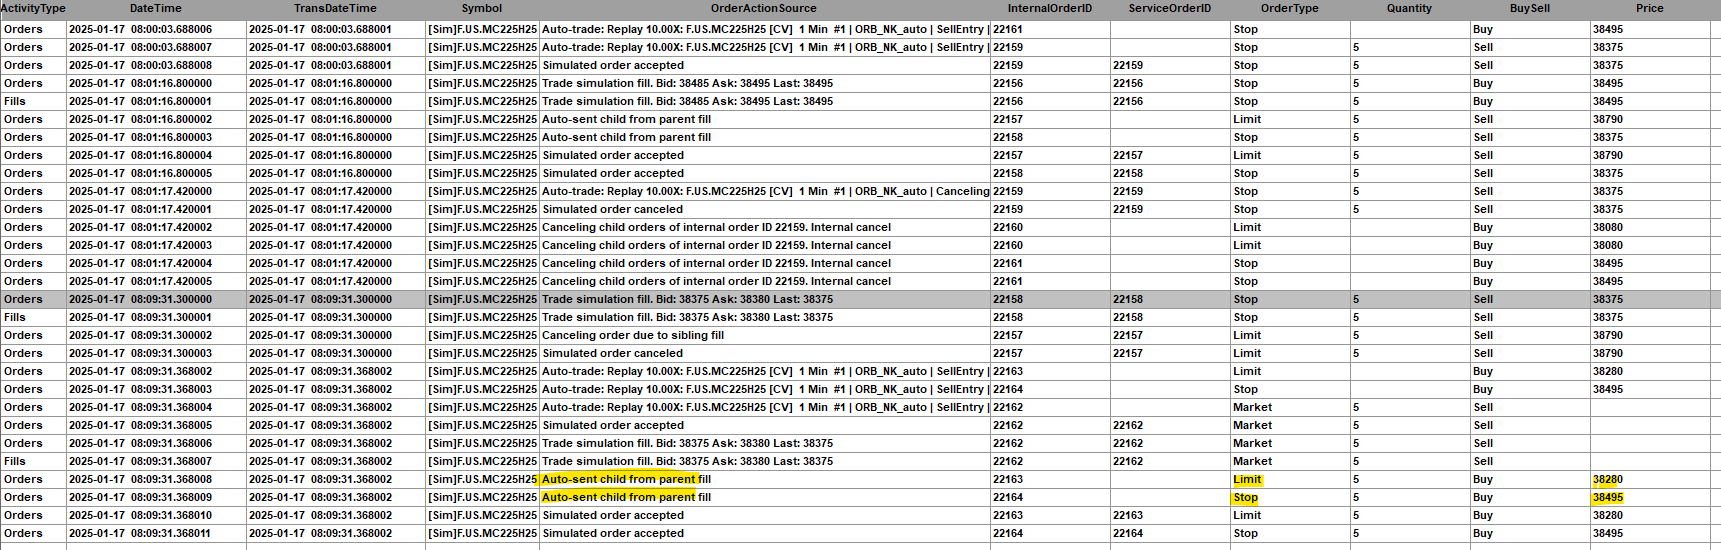
Task: Select InternalOrderID 22163 in the 08:09:31.368002 row
Action: (1008, 371)
